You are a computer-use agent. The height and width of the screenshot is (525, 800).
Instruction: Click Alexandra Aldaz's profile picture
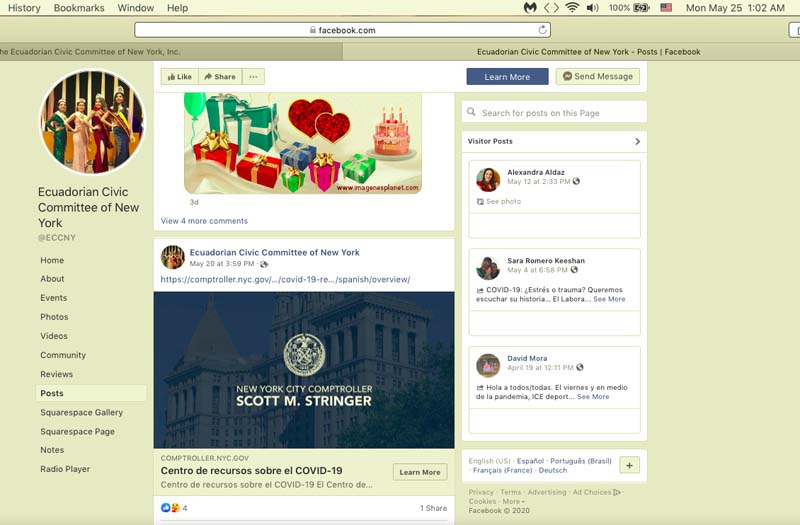pyautogui.click(x=488, y=180)
